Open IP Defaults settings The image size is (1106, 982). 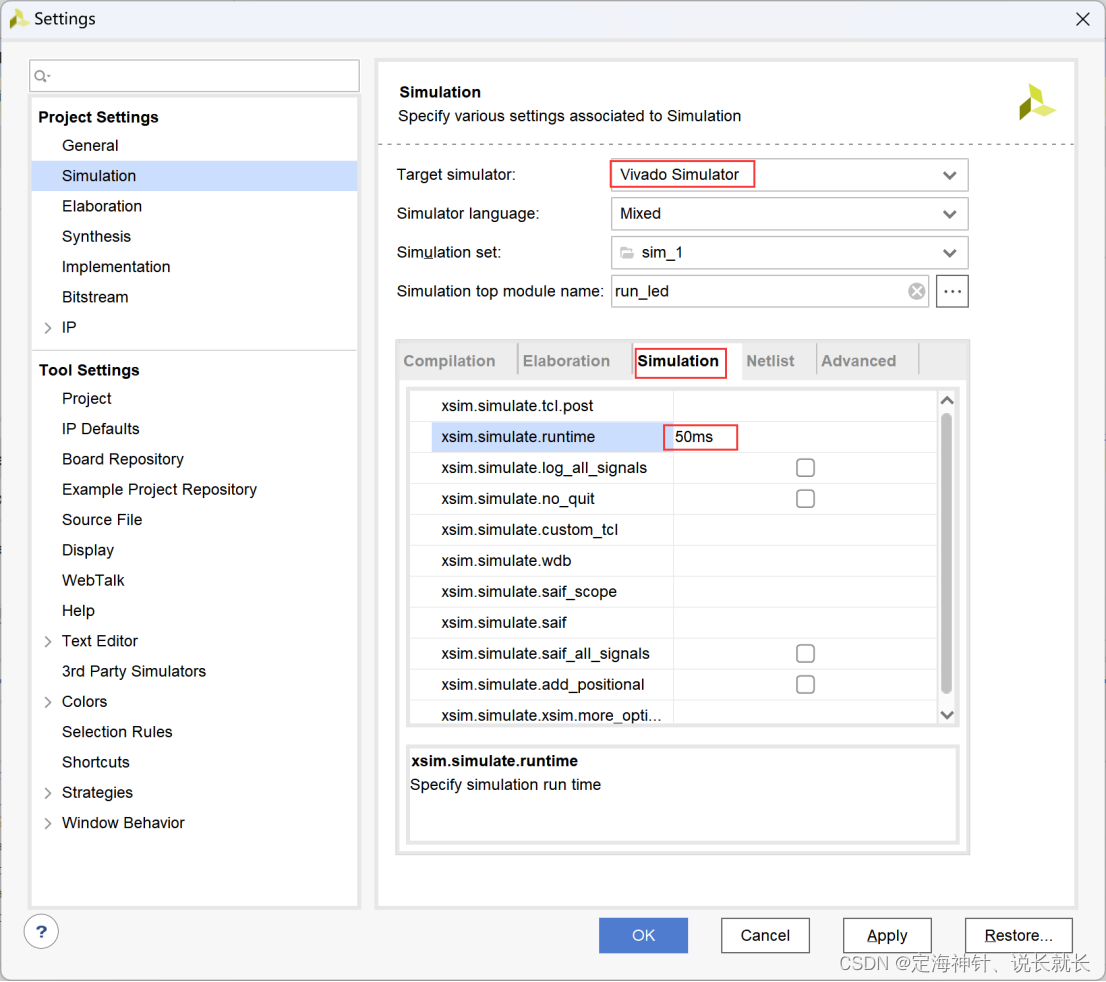(101, 430)
